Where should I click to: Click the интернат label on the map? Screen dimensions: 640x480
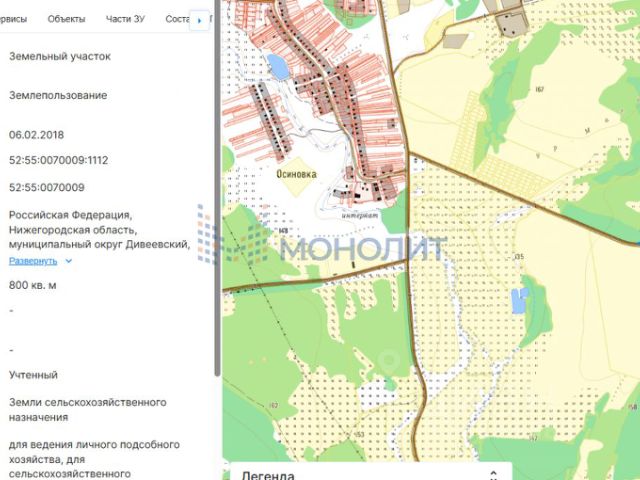click(x=360, y=215)
